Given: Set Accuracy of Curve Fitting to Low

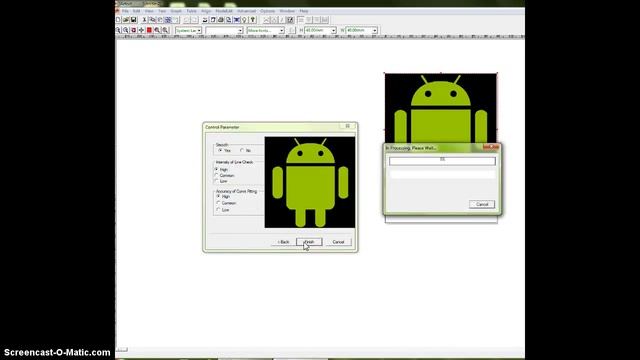Looking at the screenshot, I should [219, 210].
